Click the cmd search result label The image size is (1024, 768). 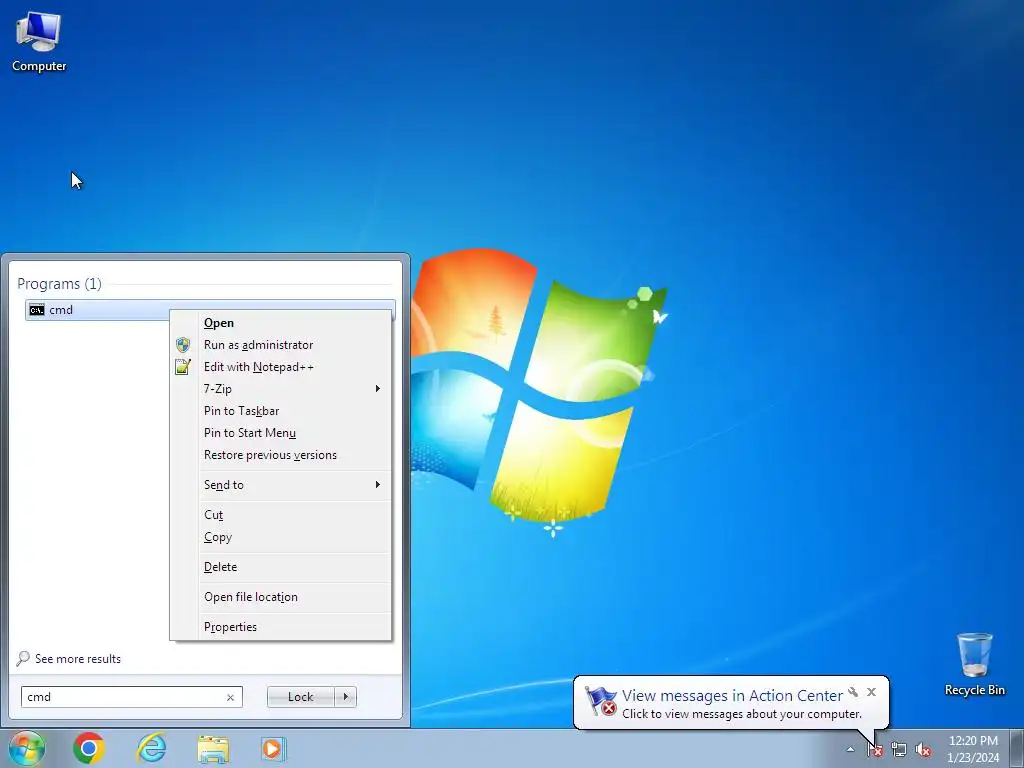[61, 310]
